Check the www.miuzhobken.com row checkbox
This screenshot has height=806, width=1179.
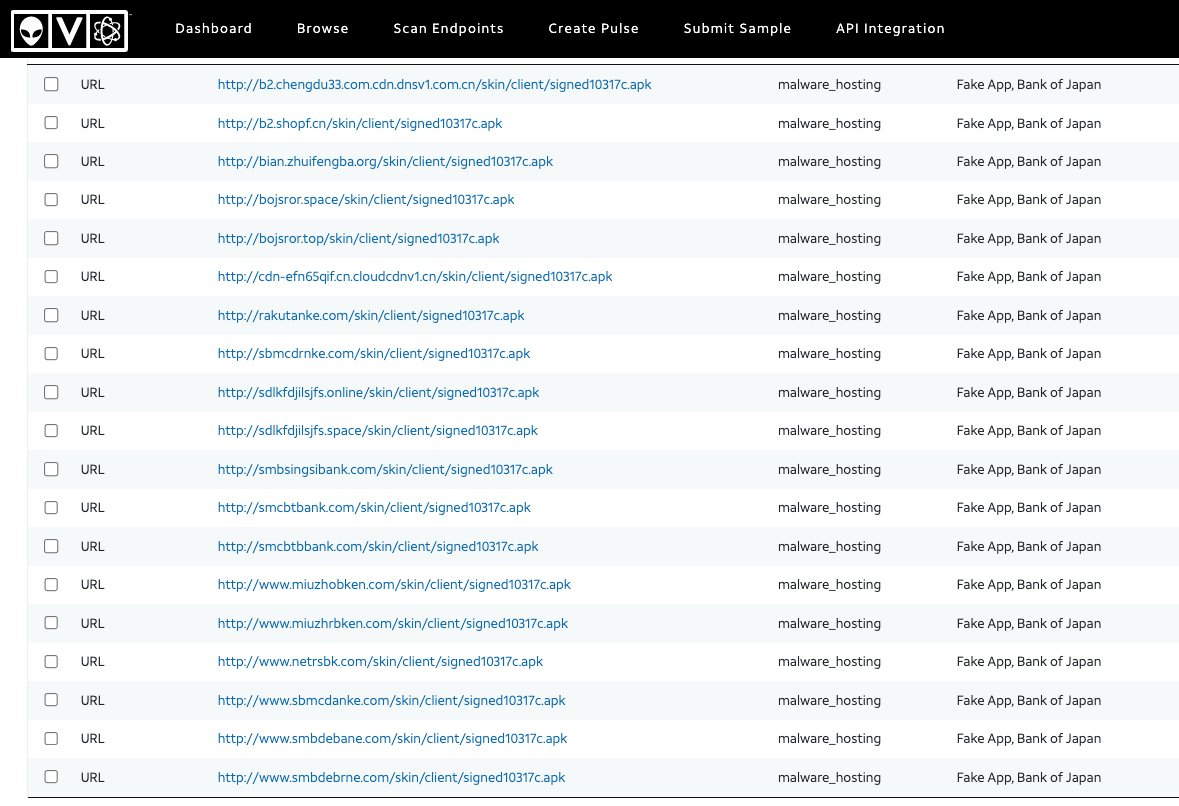(51, 584)
